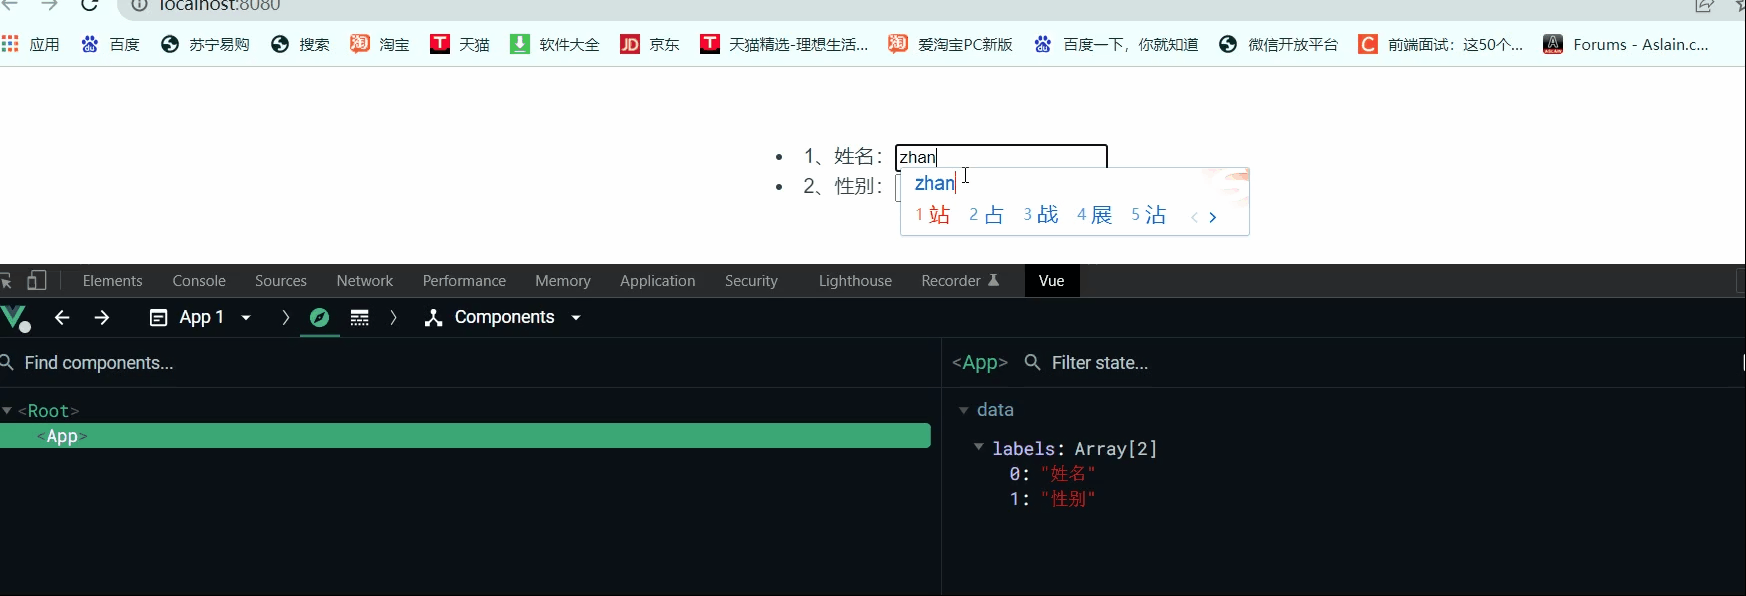Screen dimensions: 1746x596
Task: Choose IME candidate 5 沾
Action: point(1148,215)
